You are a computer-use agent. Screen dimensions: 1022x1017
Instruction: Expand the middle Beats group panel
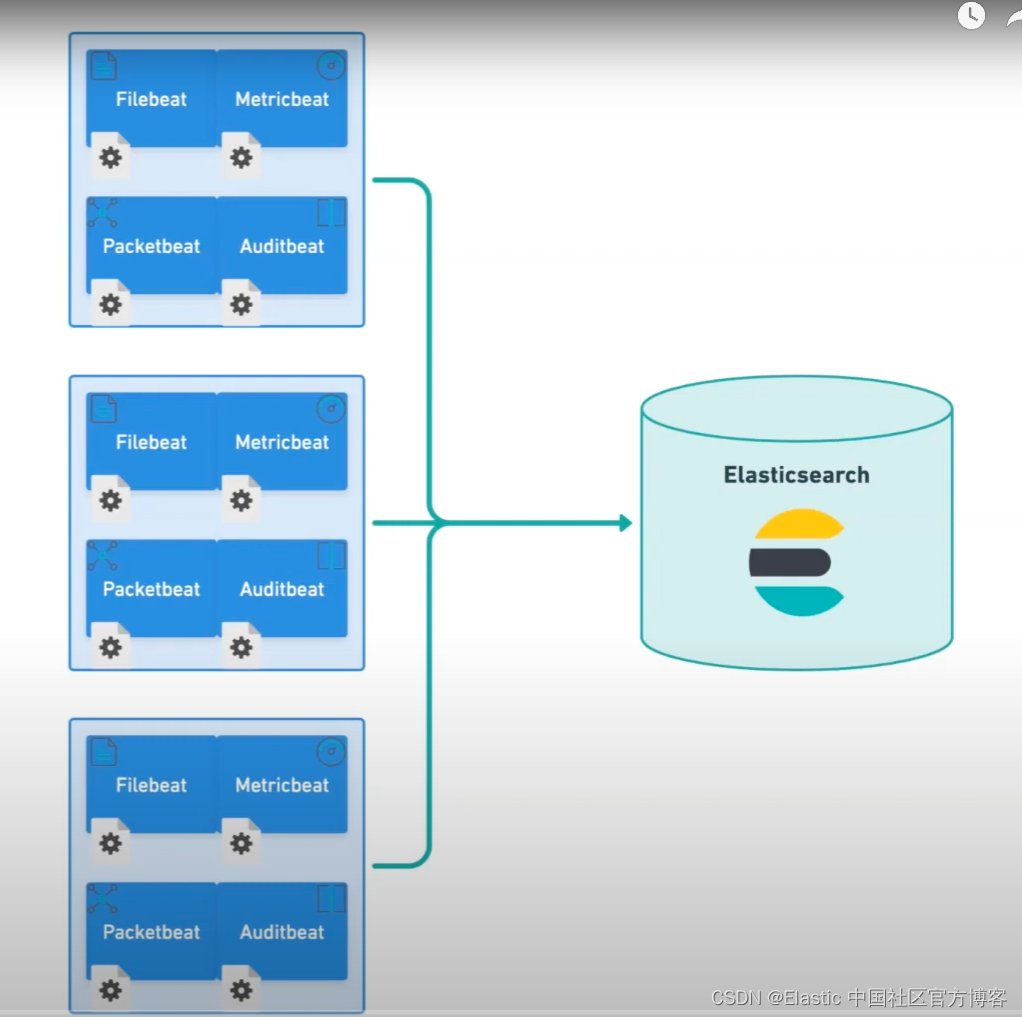tap(217, 523)
